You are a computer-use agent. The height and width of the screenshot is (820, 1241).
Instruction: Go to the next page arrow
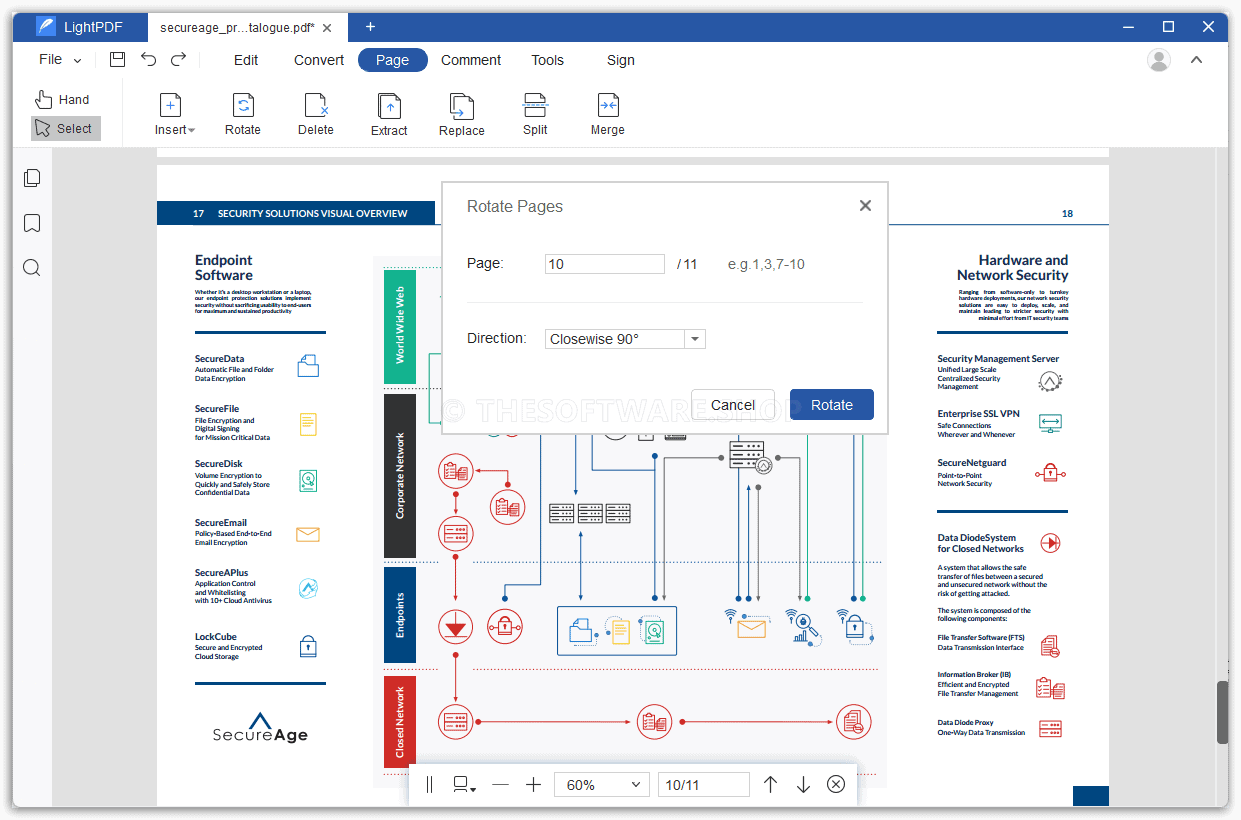803,785
